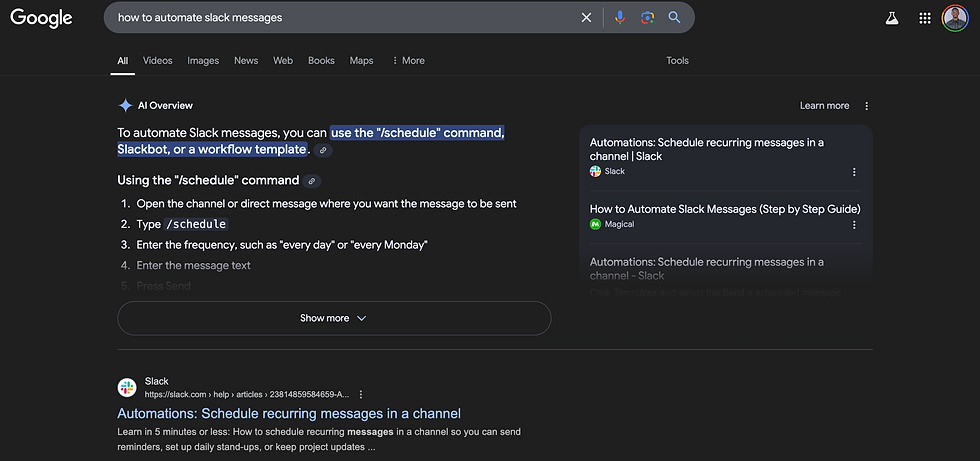Image resolution: width=980 pixels, height=461 pixels.
Task: Switch to the Maps tab
Action: pos(361,61)
